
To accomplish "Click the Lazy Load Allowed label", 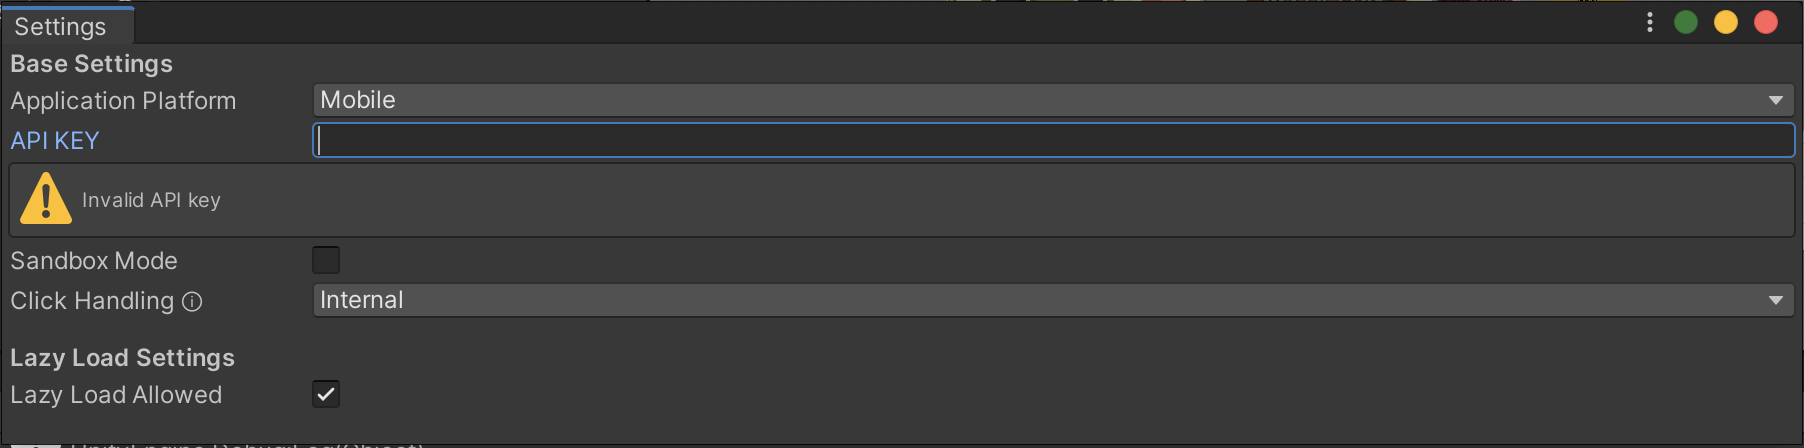I will pos(116,395).
